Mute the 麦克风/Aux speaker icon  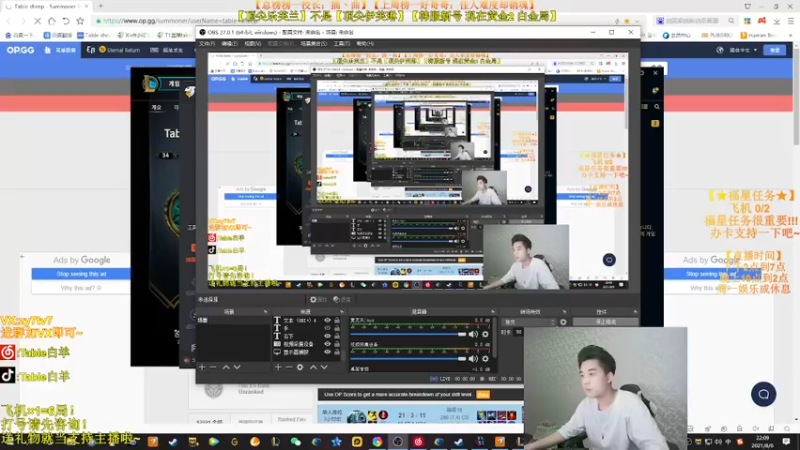click(473, 334)
